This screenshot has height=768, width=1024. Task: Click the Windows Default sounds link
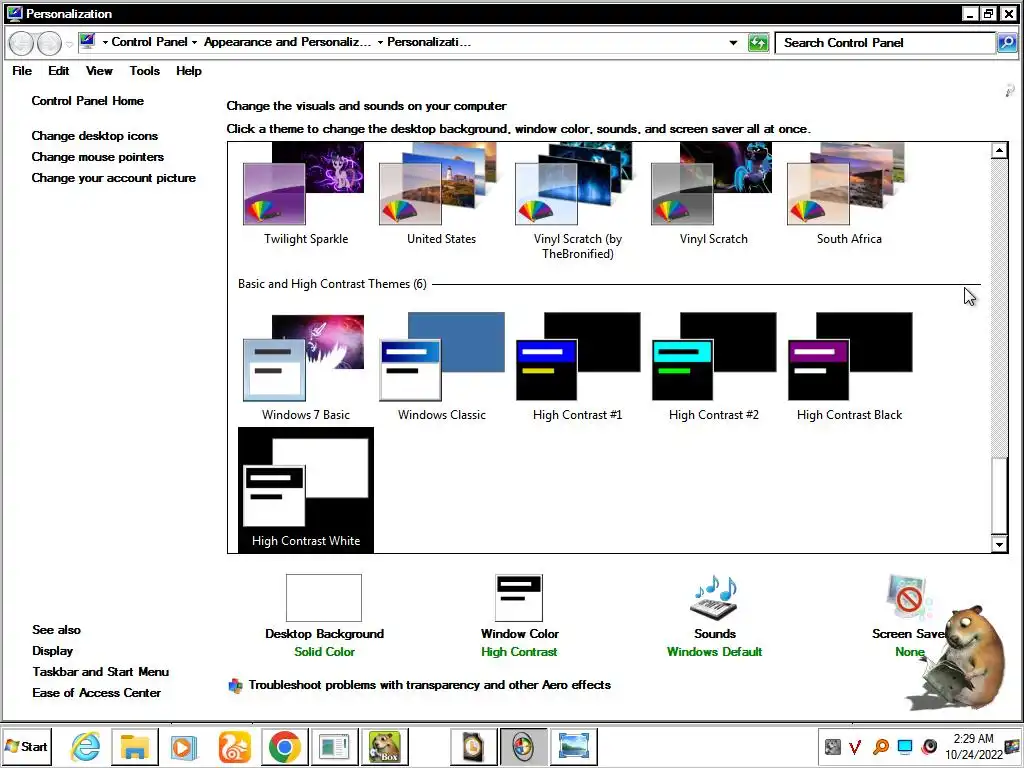coord(714,652)
